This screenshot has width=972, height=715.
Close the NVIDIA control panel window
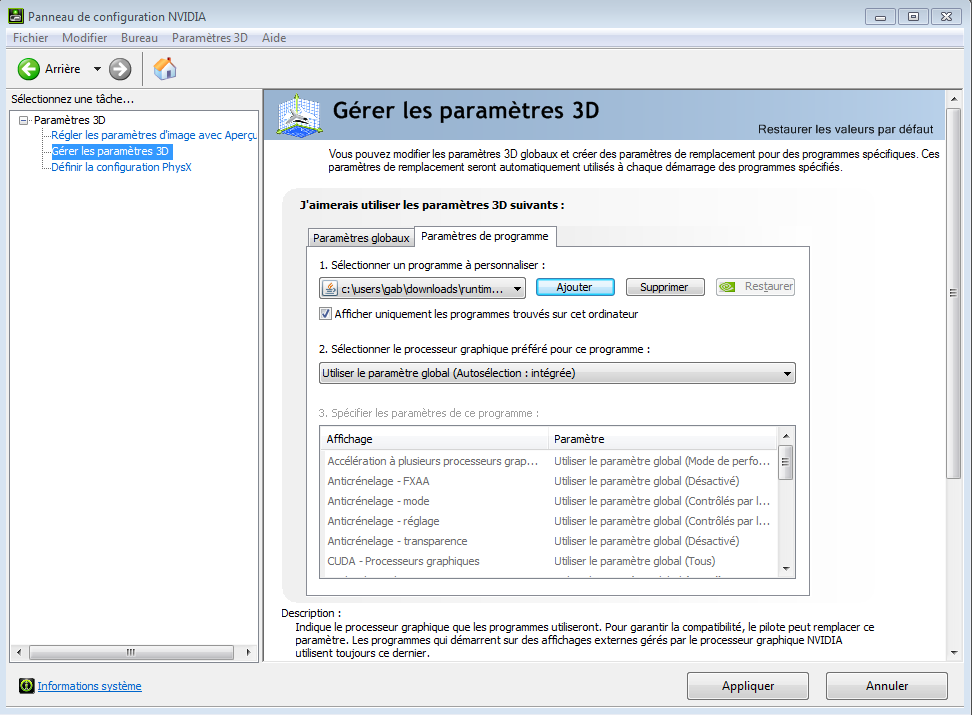coord(947,17)
